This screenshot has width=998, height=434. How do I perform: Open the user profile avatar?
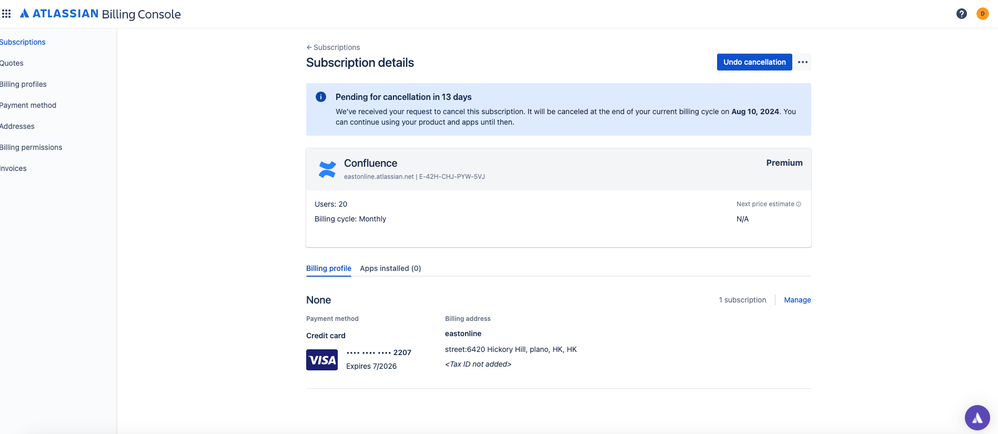982,13
